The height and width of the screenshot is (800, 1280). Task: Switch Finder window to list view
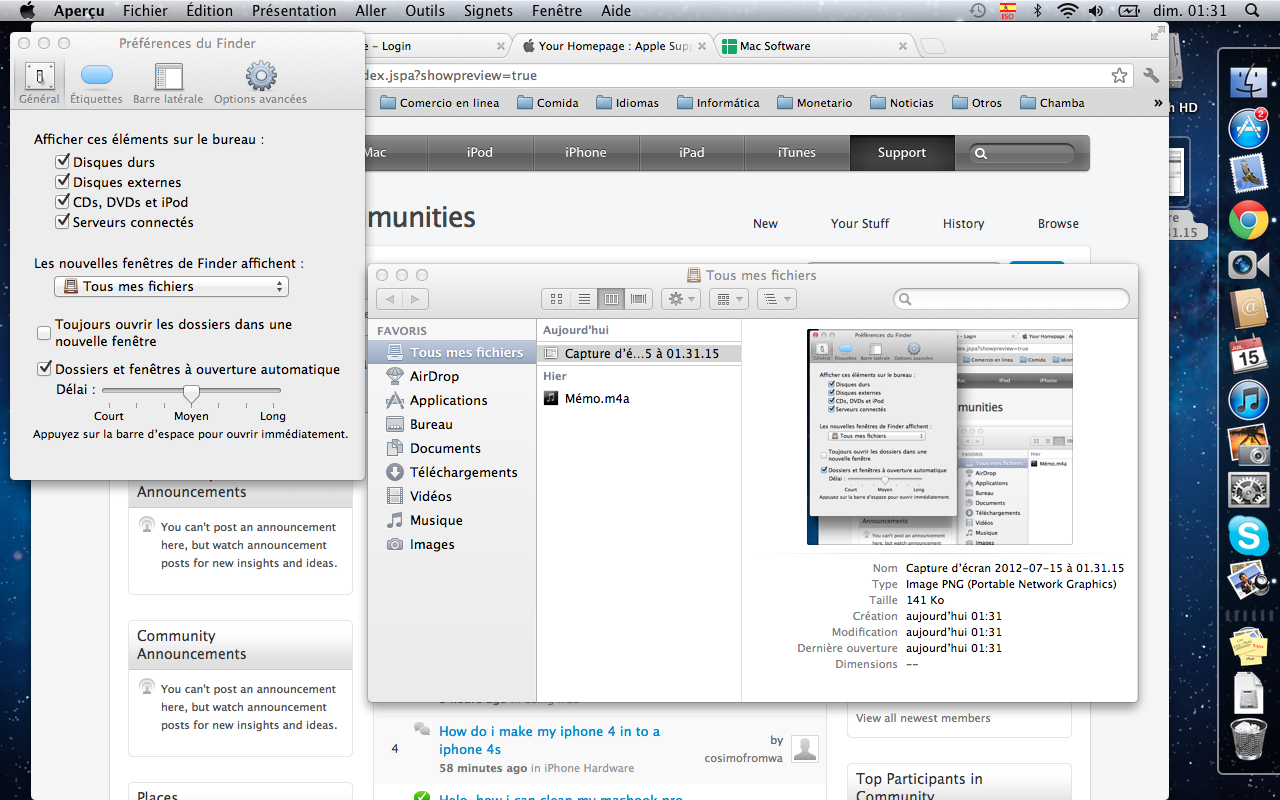584,298
